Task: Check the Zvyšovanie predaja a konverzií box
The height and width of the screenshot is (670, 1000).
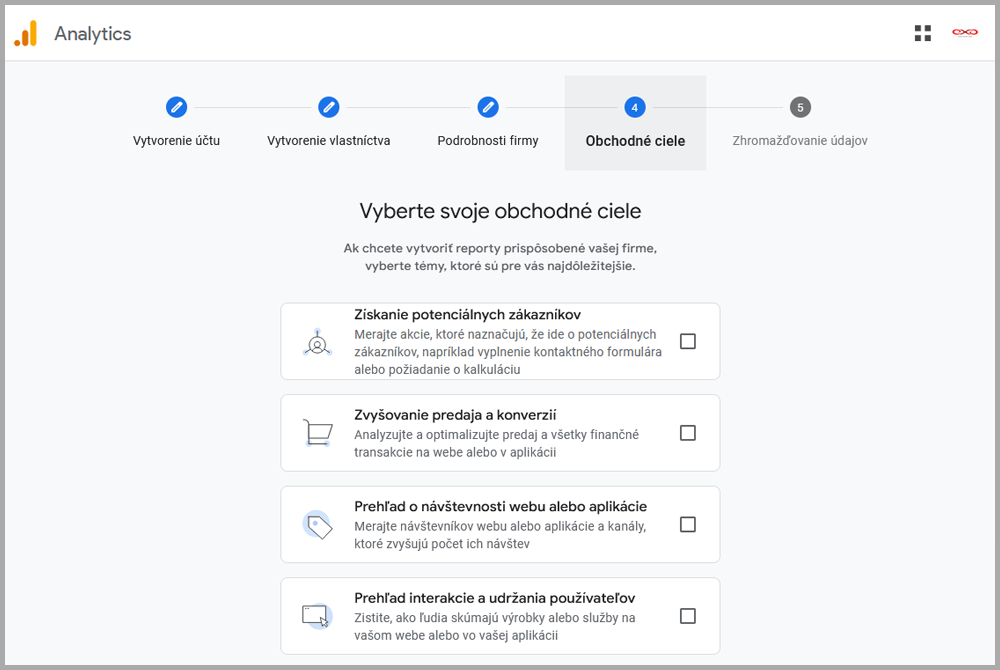Action: pyautogui.click(x=688, y=433)
